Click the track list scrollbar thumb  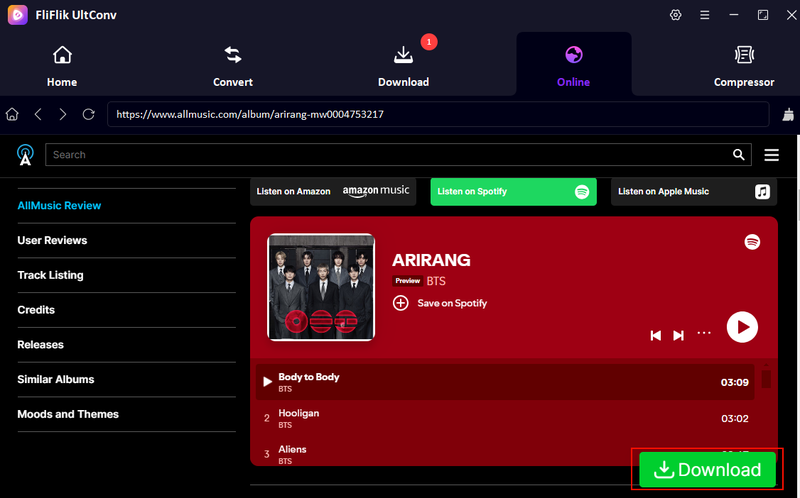tap(766, 379)
